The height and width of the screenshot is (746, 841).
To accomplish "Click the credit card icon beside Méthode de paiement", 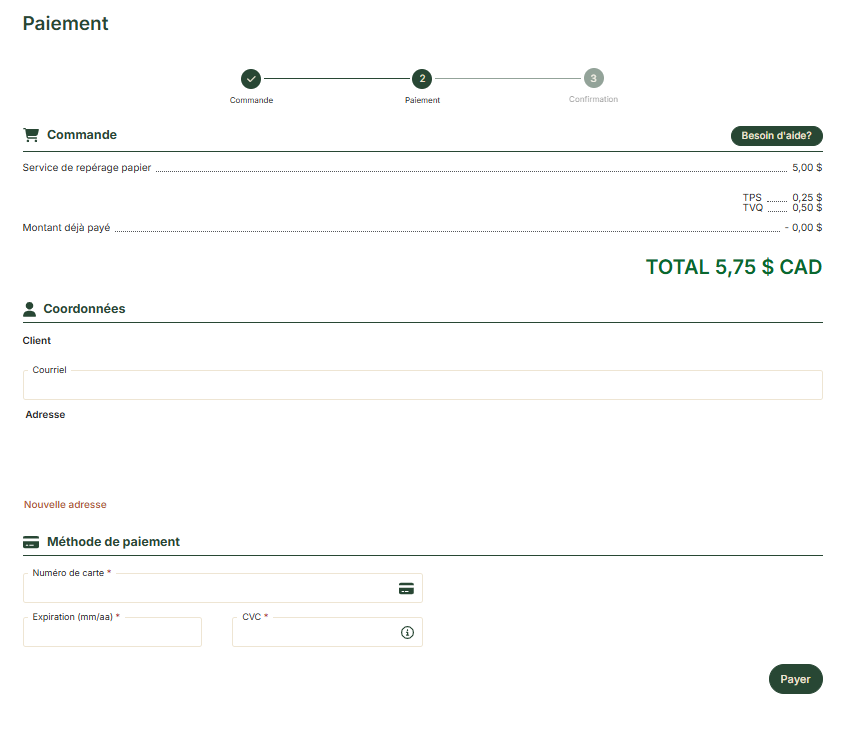I will tap(31, 542).
